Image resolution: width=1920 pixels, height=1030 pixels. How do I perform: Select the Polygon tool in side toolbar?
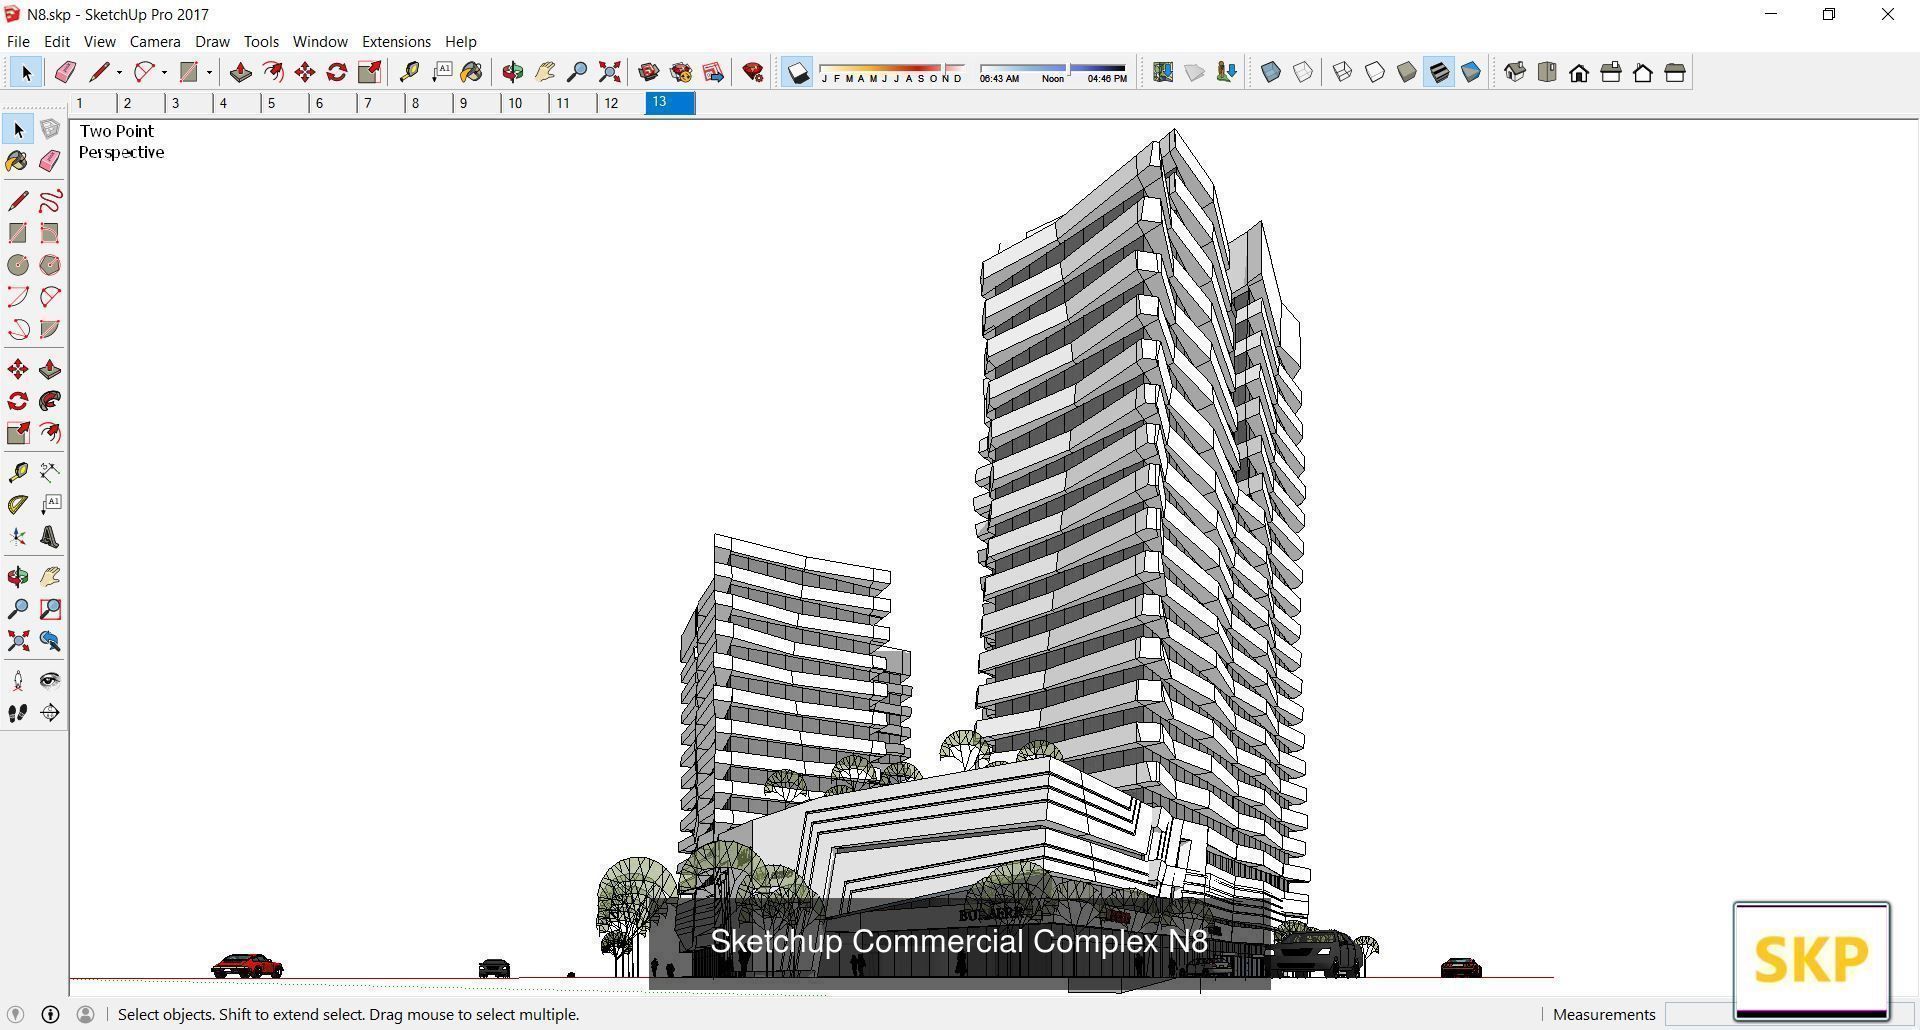50,265
